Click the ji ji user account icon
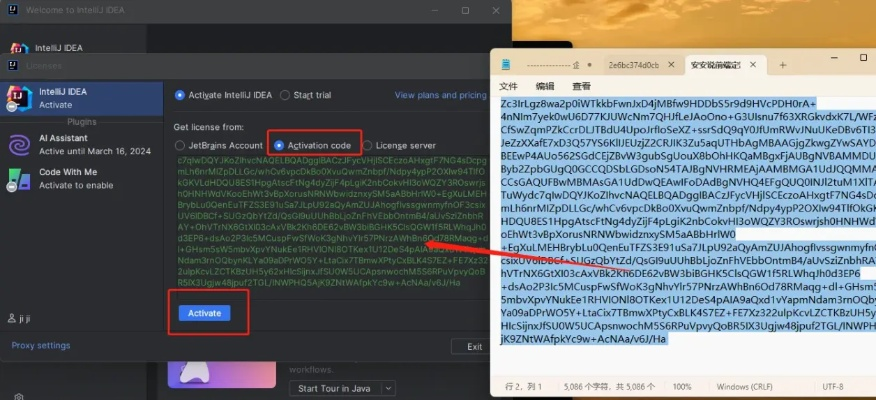 12,318
